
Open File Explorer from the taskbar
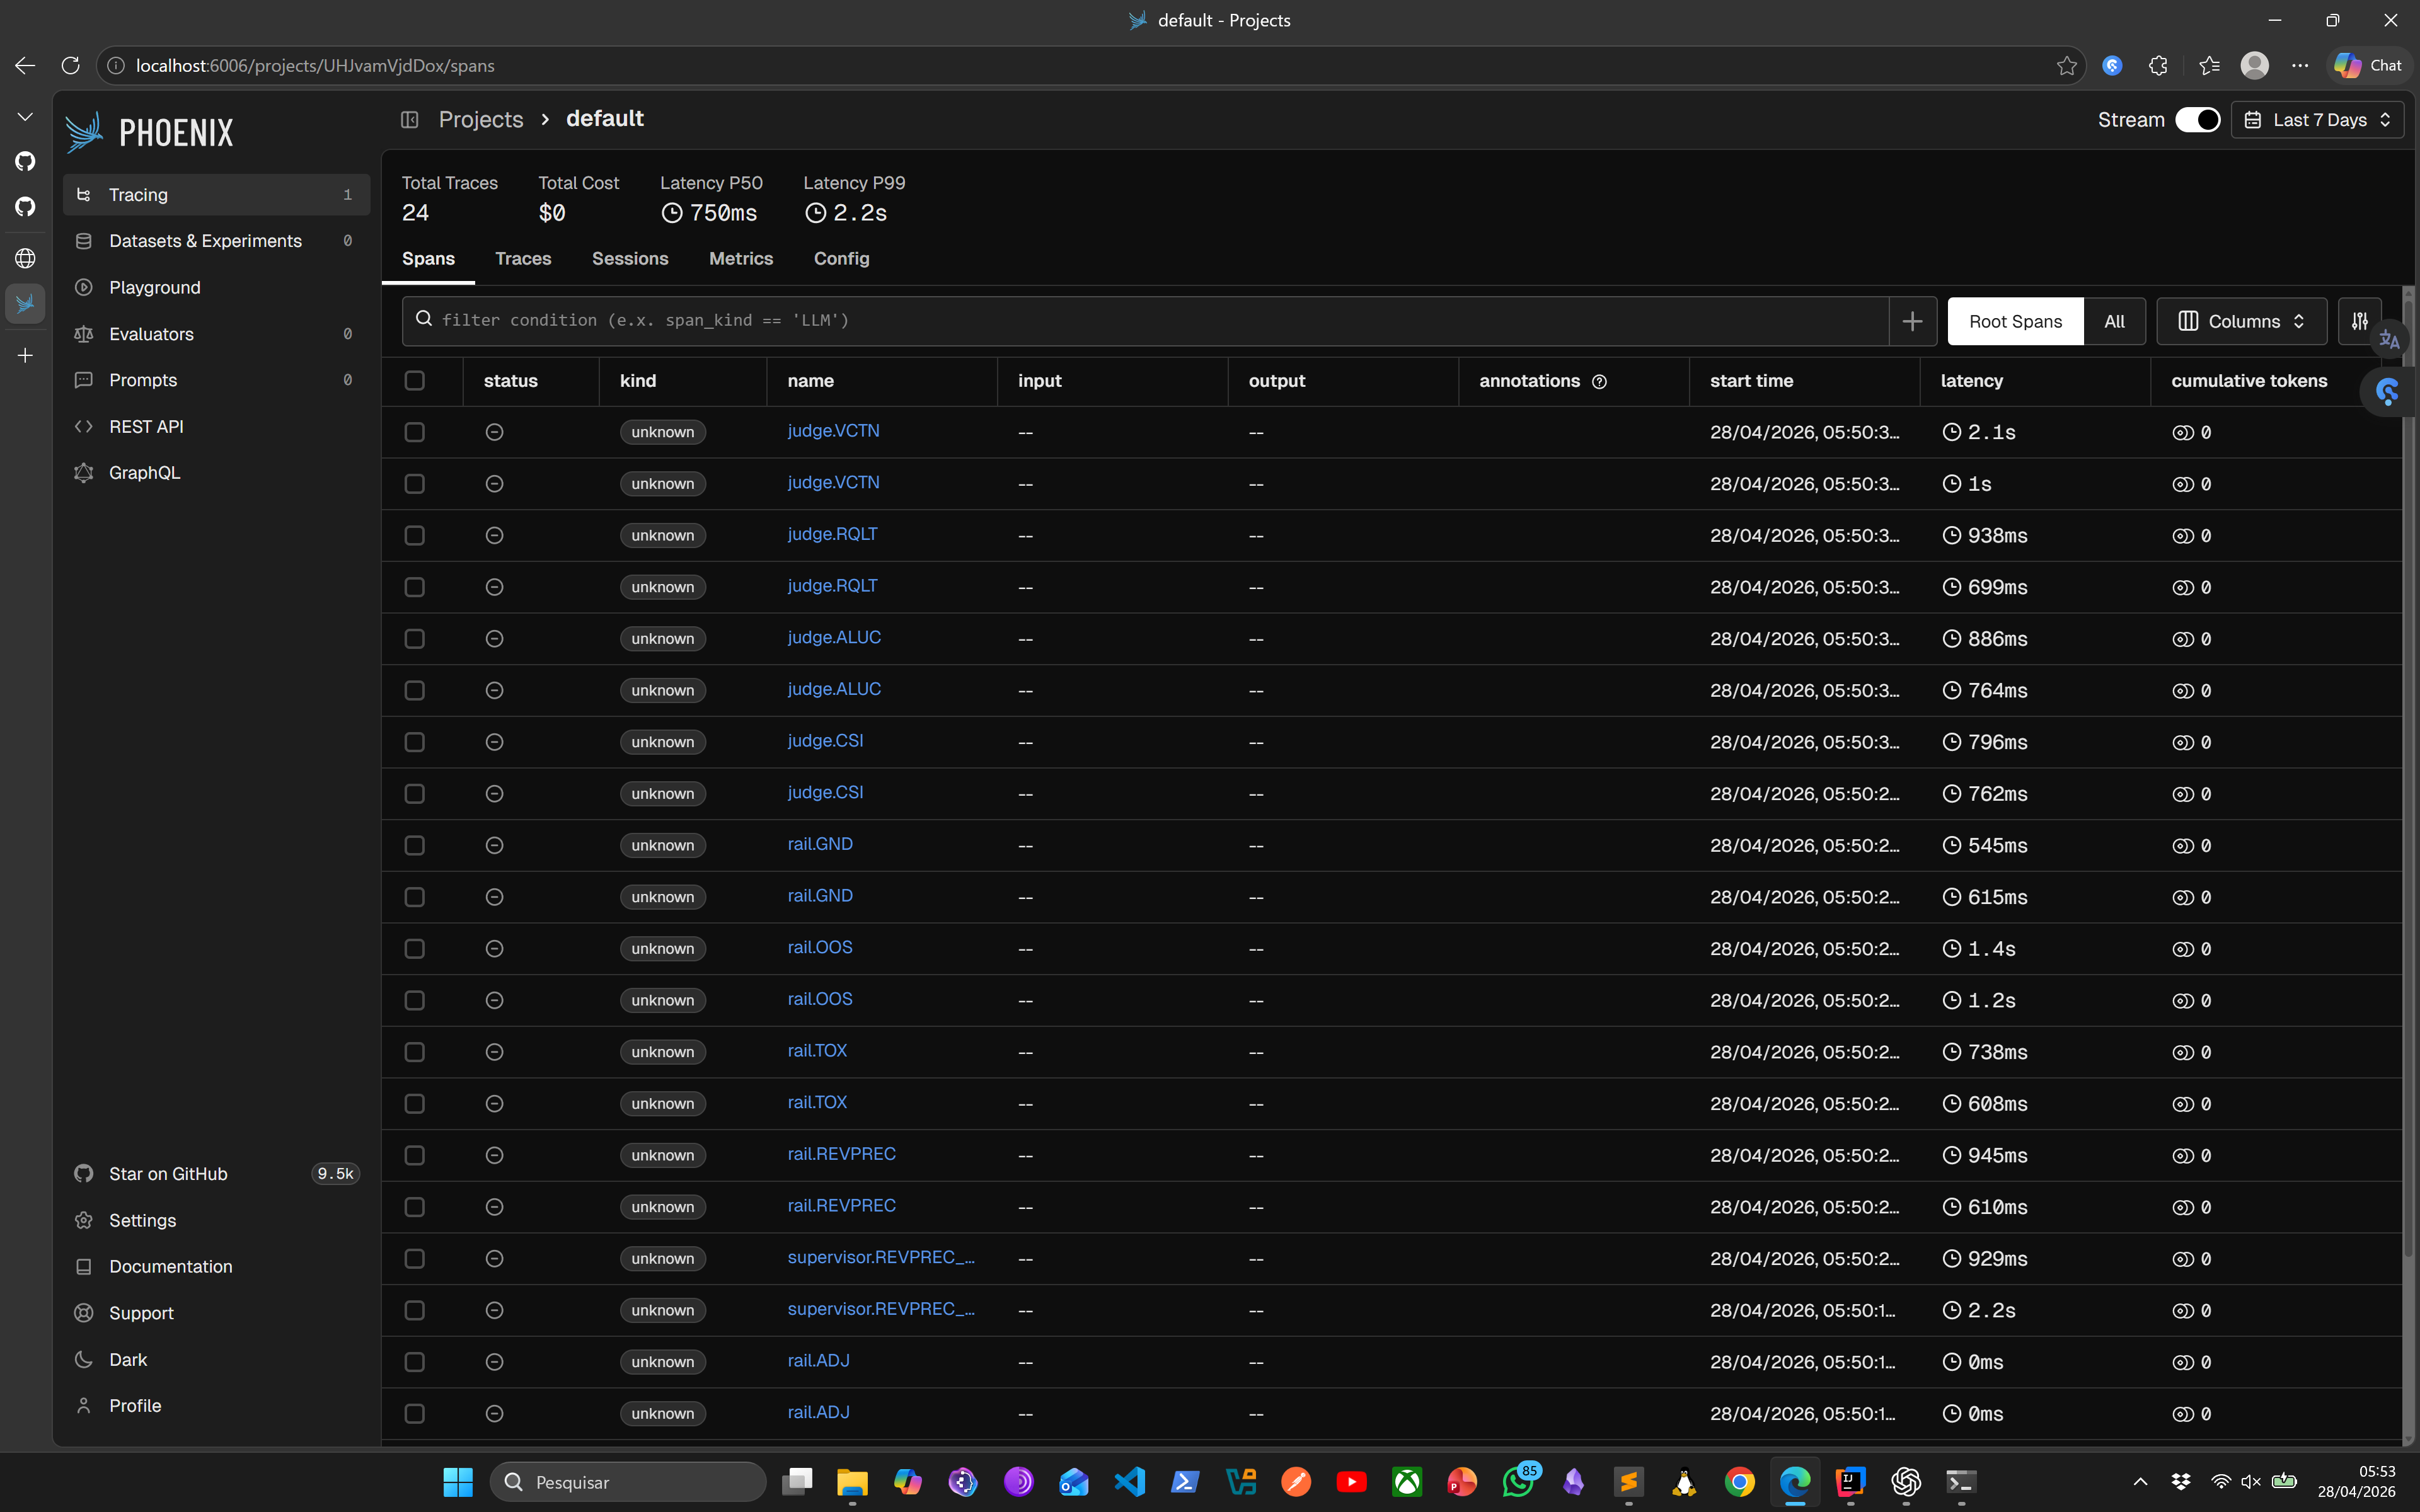coord(852,1481)
